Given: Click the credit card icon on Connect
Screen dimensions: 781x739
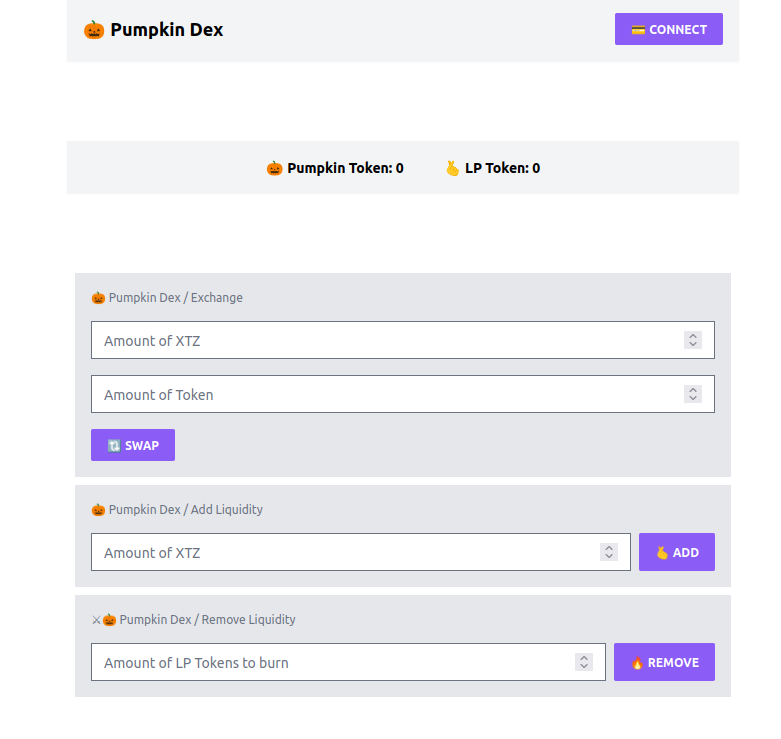Looking at the screenshot, I should [638, 30].
